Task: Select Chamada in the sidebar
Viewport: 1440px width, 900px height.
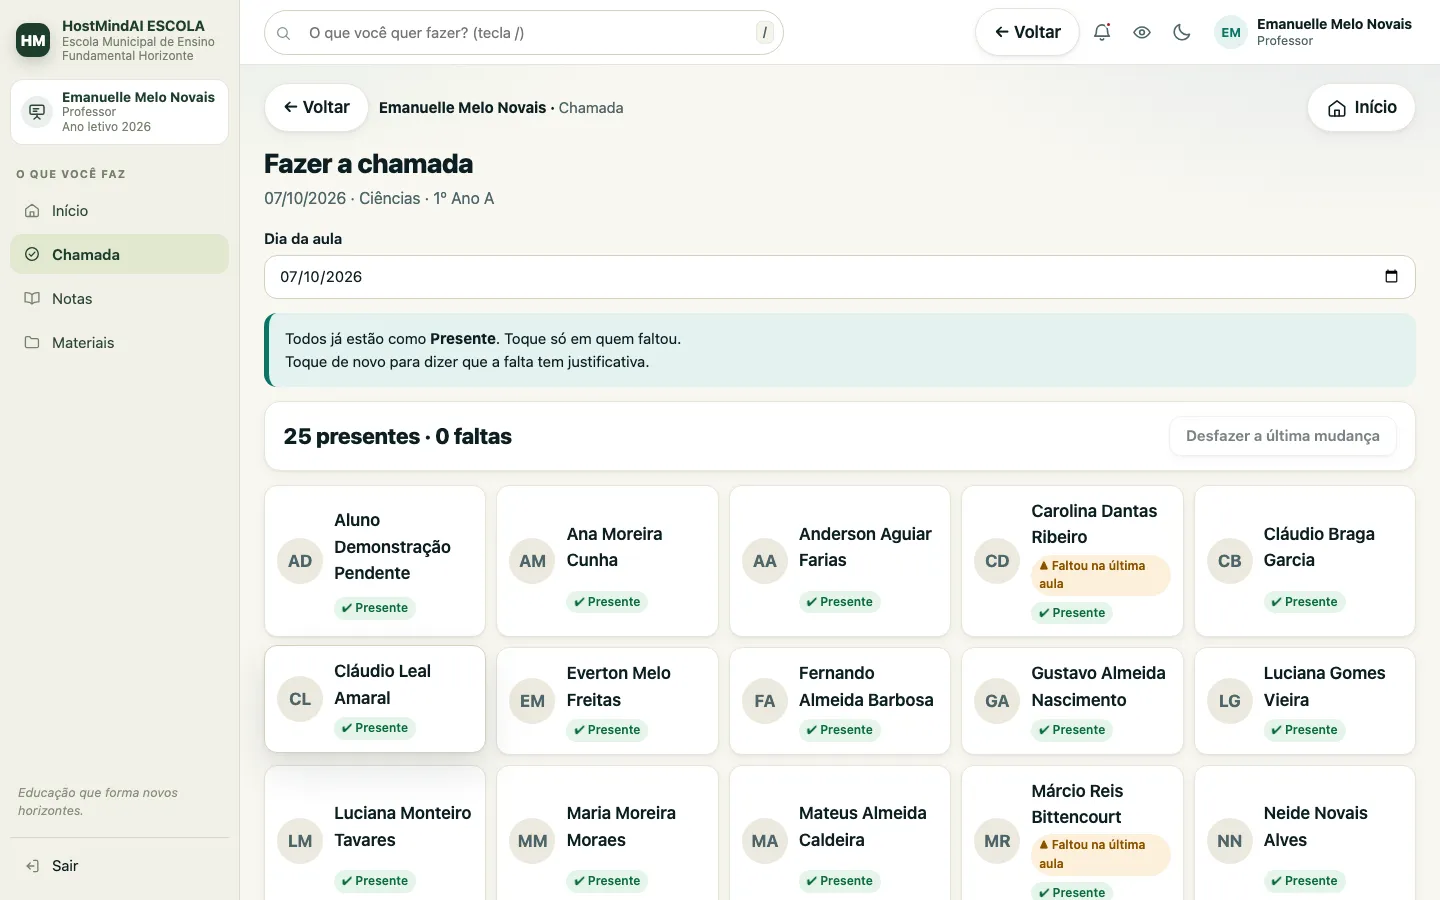Action: [119, 255]
